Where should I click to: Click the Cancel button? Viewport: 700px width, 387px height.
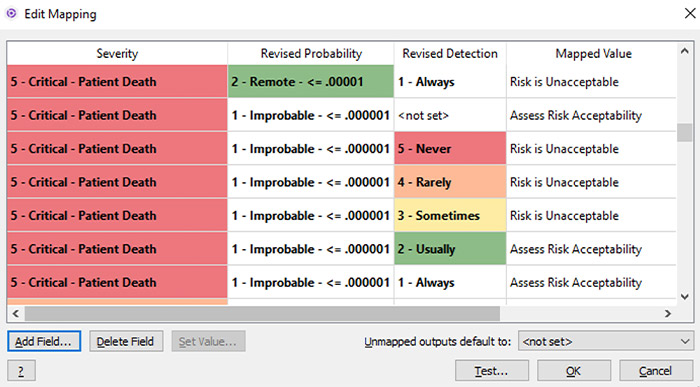coord(656,371)
